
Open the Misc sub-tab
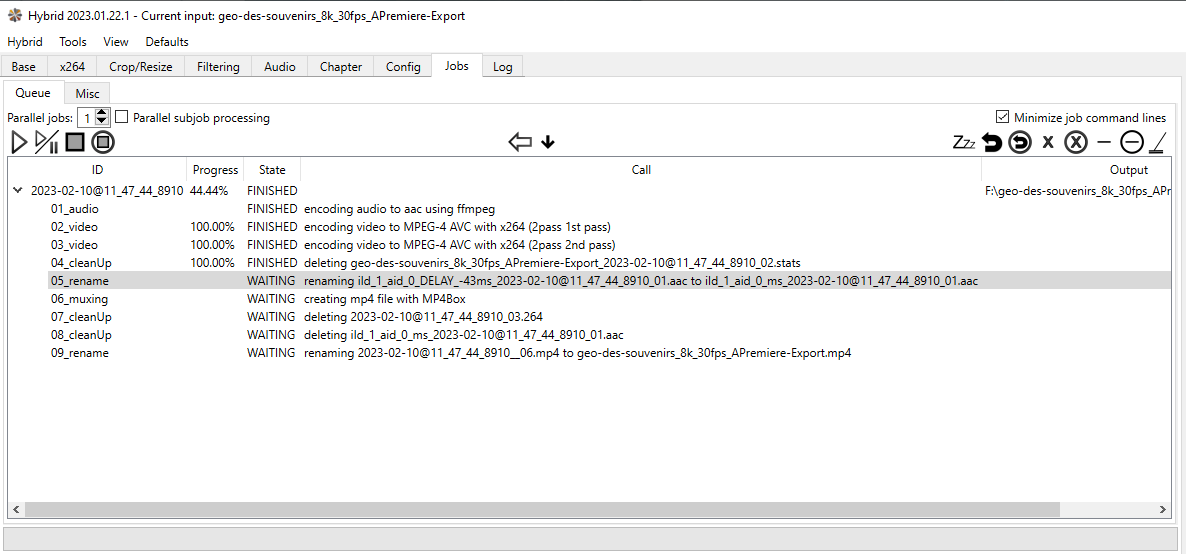pyautogui.click(x=88, y=93)
